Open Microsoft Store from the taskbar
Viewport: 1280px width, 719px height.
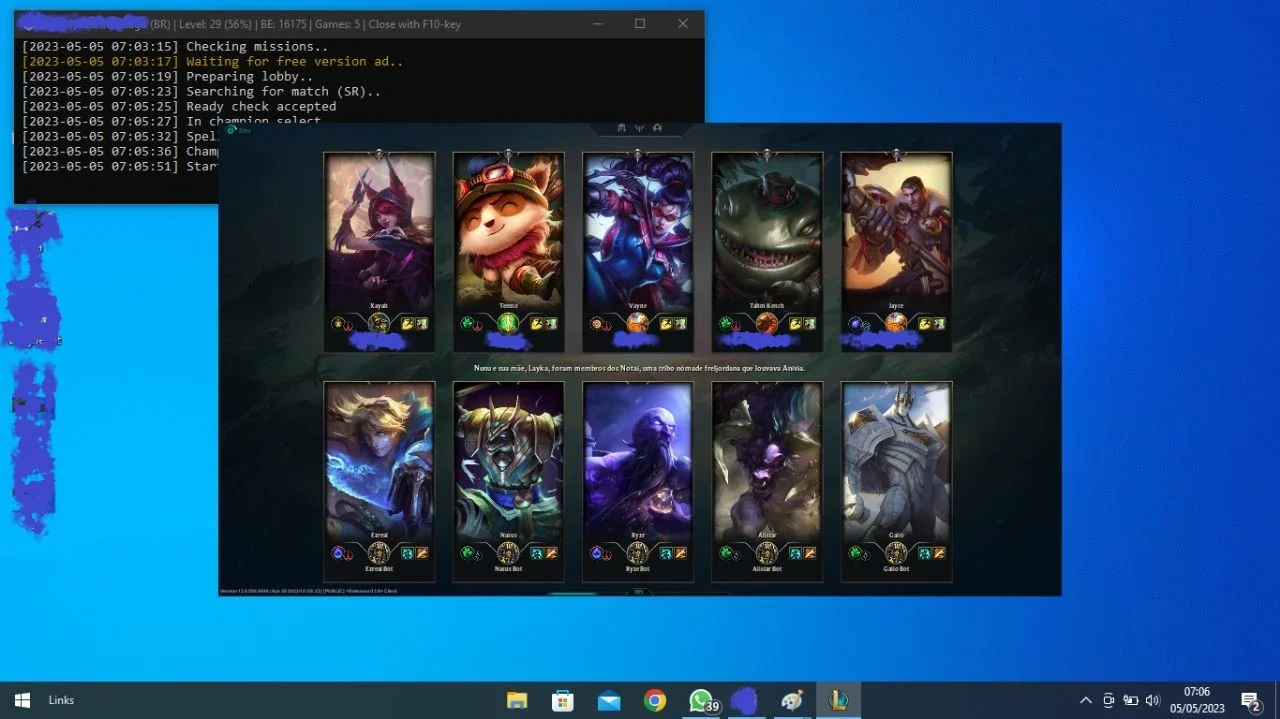[563, 700]
